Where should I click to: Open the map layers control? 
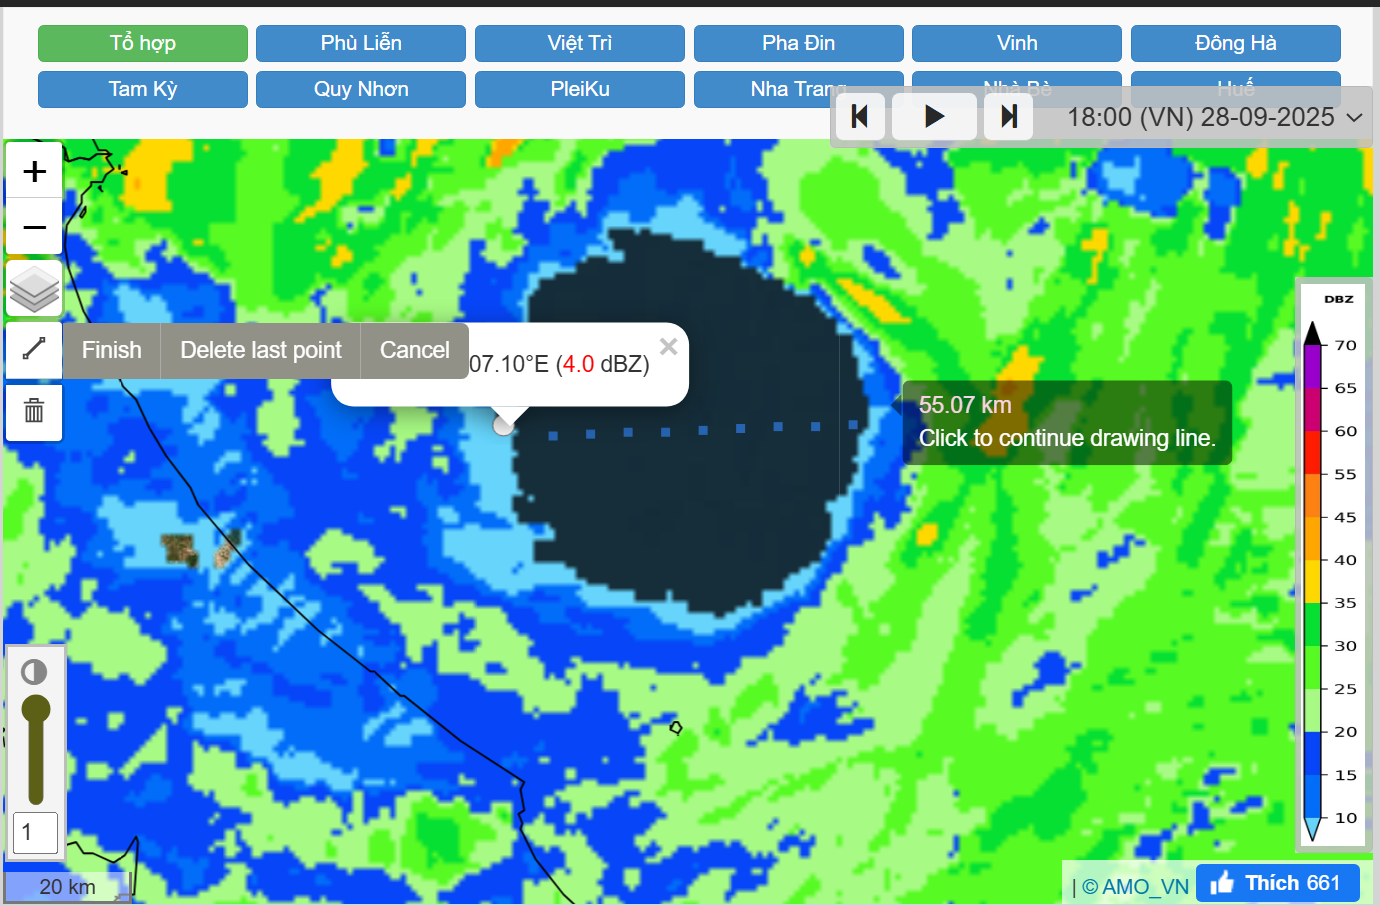[35, 290]
